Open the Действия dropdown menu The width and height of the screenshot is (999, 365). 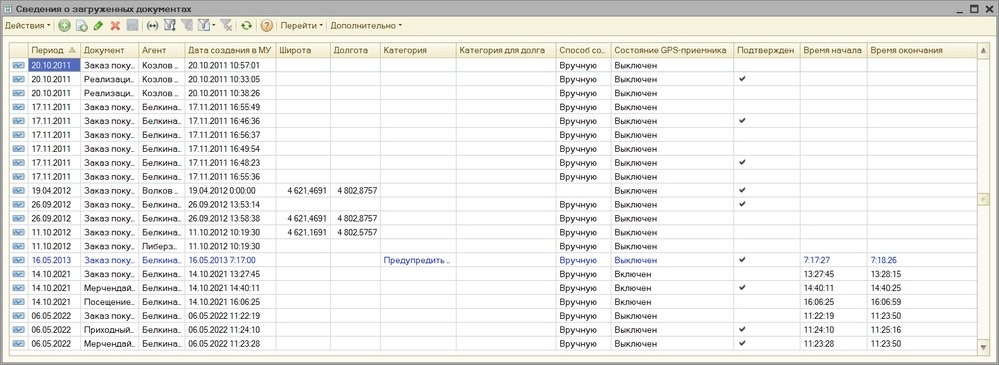(27, 25)
